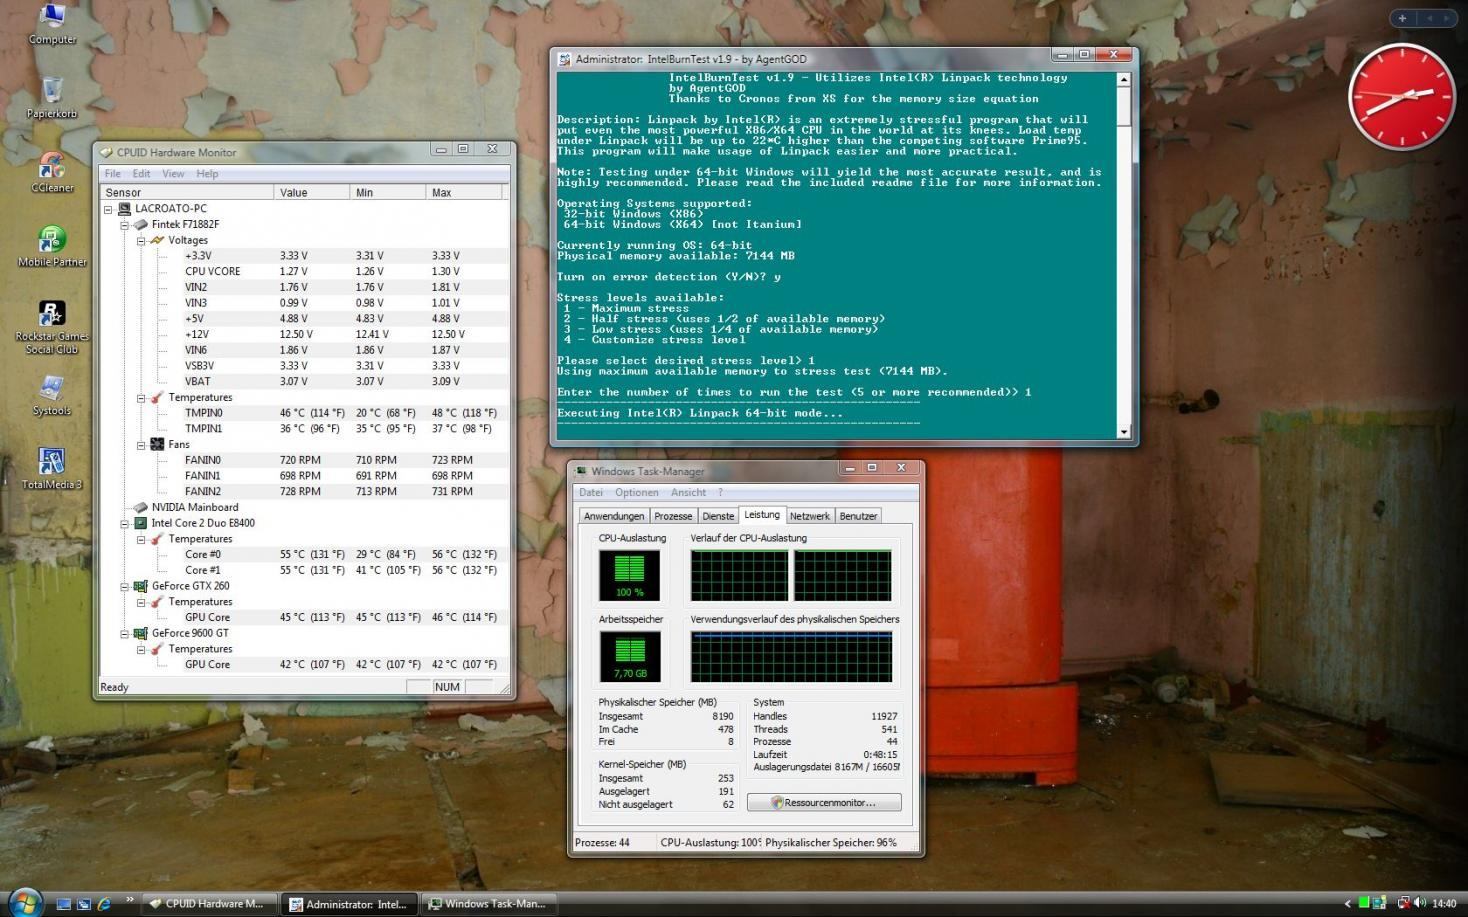Collapse the GeForce GTX 260 node
The width and height of the screenshot is (1468, 917).
point(125,586)
